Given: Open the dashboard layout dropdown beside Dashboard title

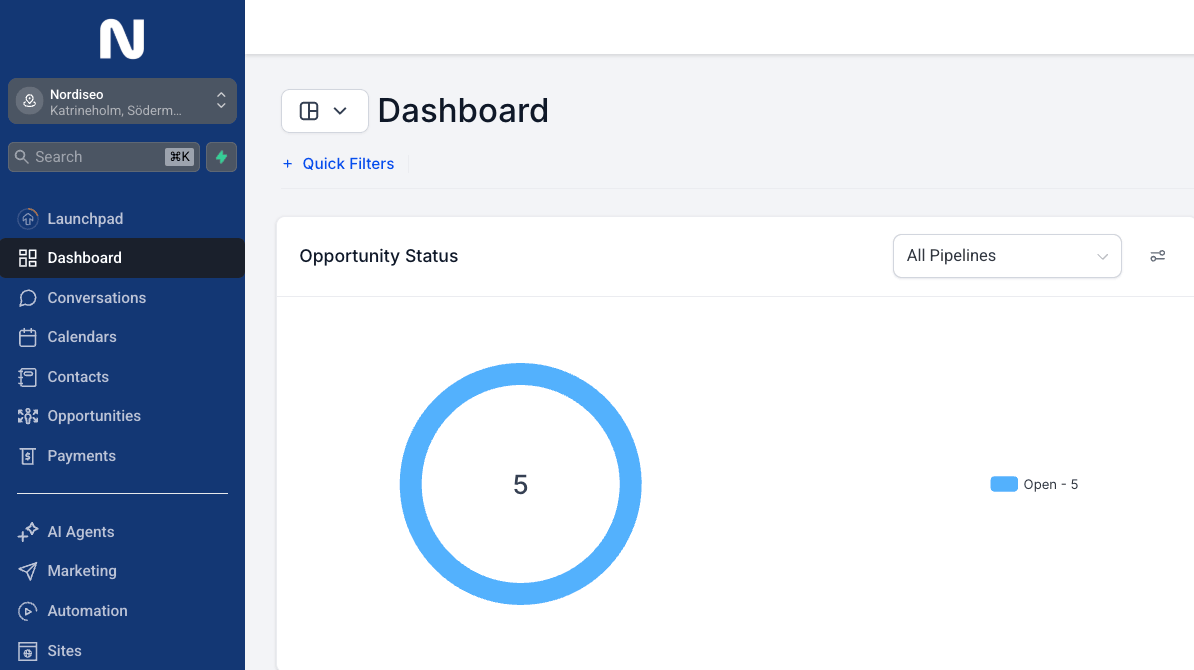Looking at the screenshot, I should pyautogui.click(x=324, y=110).
